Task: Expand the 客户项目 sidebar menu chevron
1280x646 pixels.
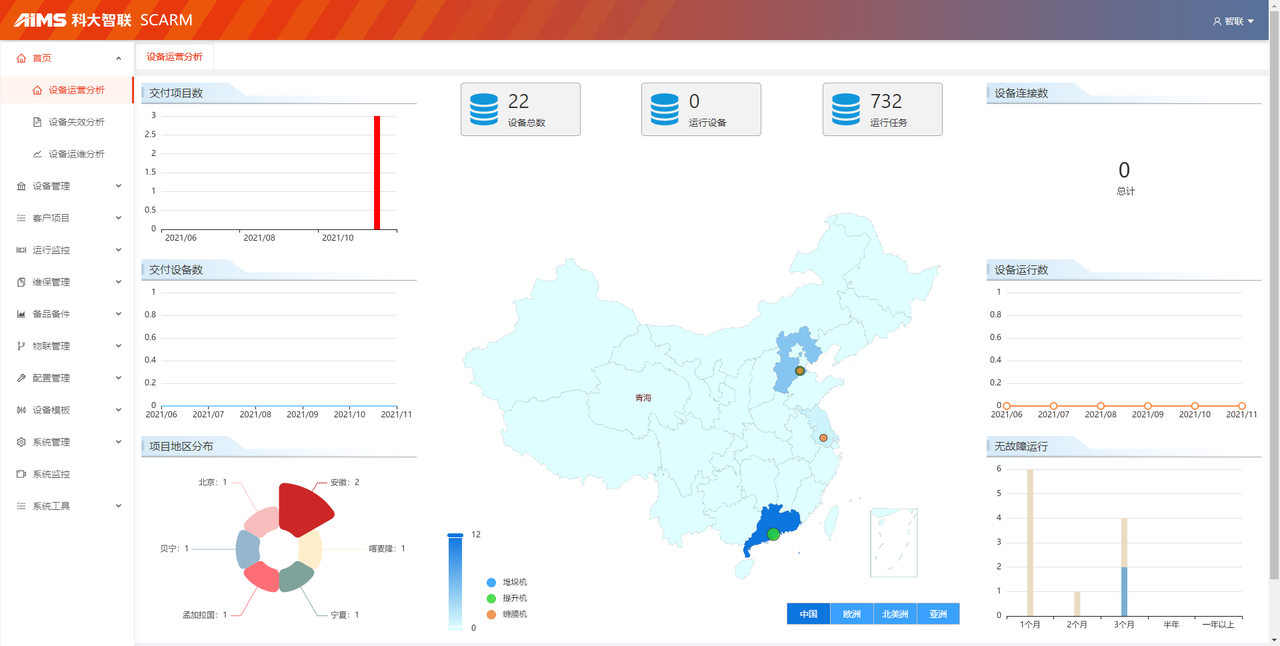Action: click(x=119, y=218)
